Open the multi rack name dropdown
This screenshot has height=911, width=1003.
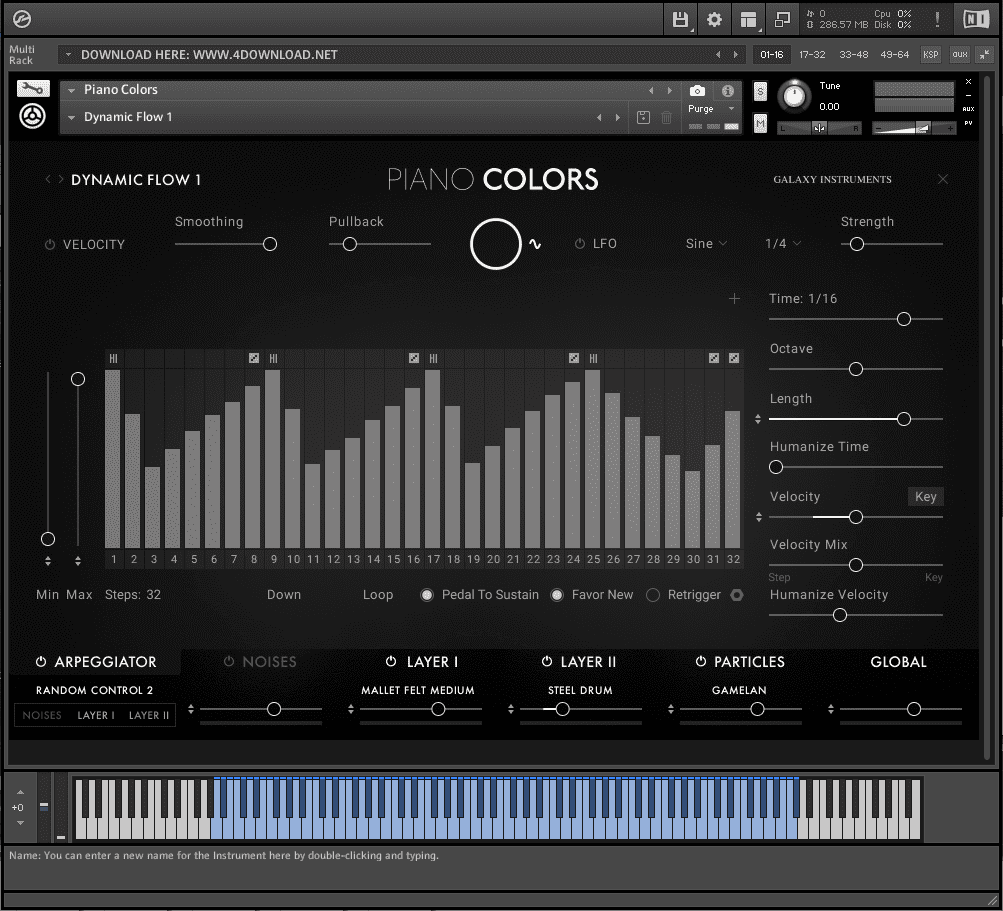pyautogui.click(x=68, y=54)
